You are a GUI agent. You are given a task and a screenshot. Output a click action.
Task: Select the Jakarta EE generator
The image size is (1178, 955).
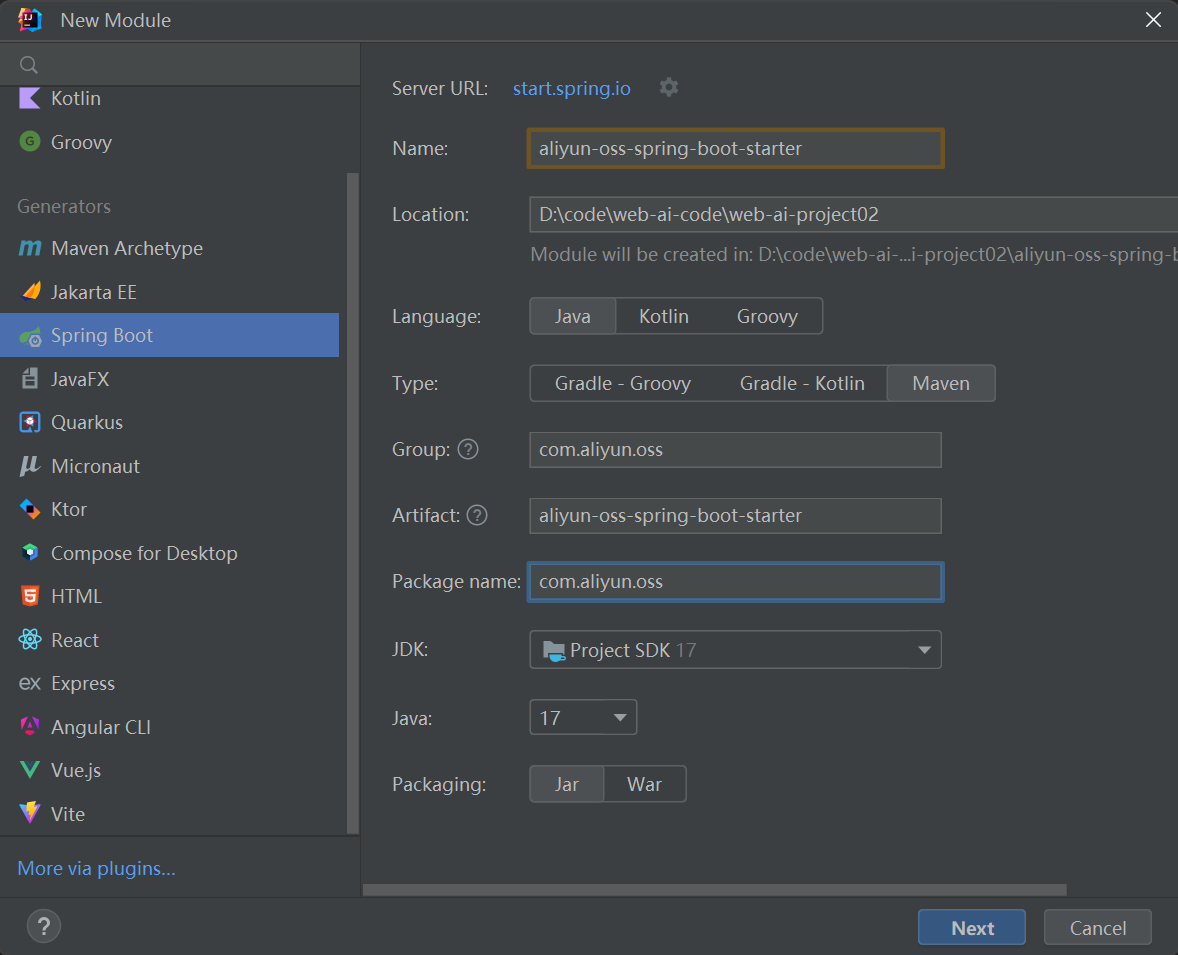[170, 292]
